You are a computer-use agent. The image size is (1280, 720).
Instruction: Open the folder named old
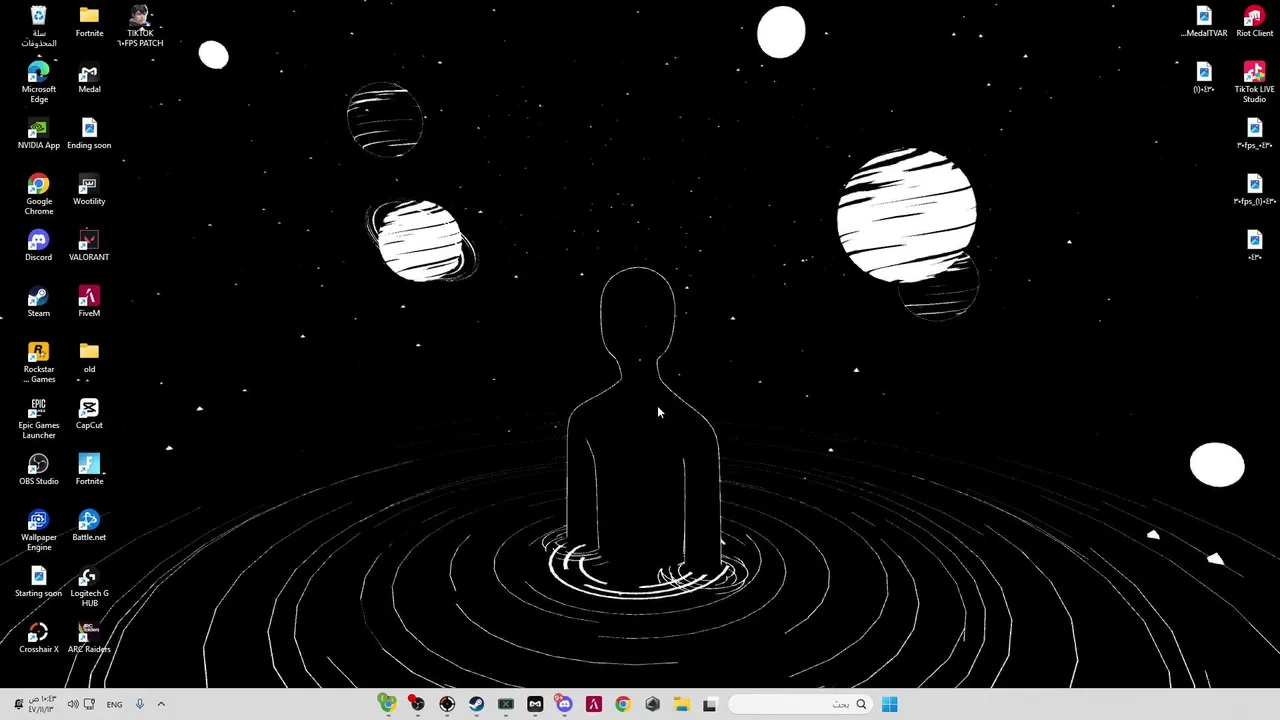[x=89, y=358]
